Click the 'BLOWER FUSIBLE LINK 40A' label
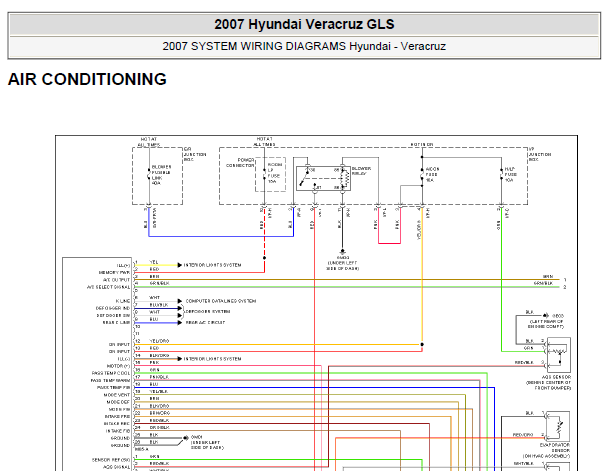This screenshot has height=471, width=613. pos(161,175)
